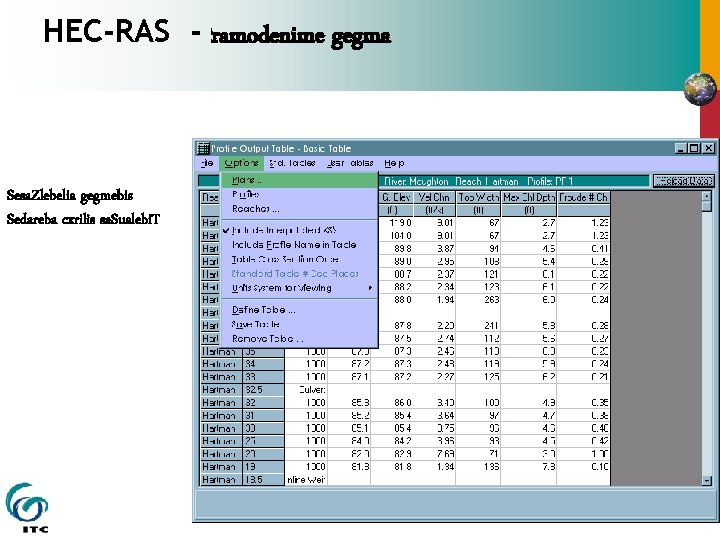Select Define Table... menu entry
The height and width of the screenshot is (540, 720).
click(x=299, y=310)
